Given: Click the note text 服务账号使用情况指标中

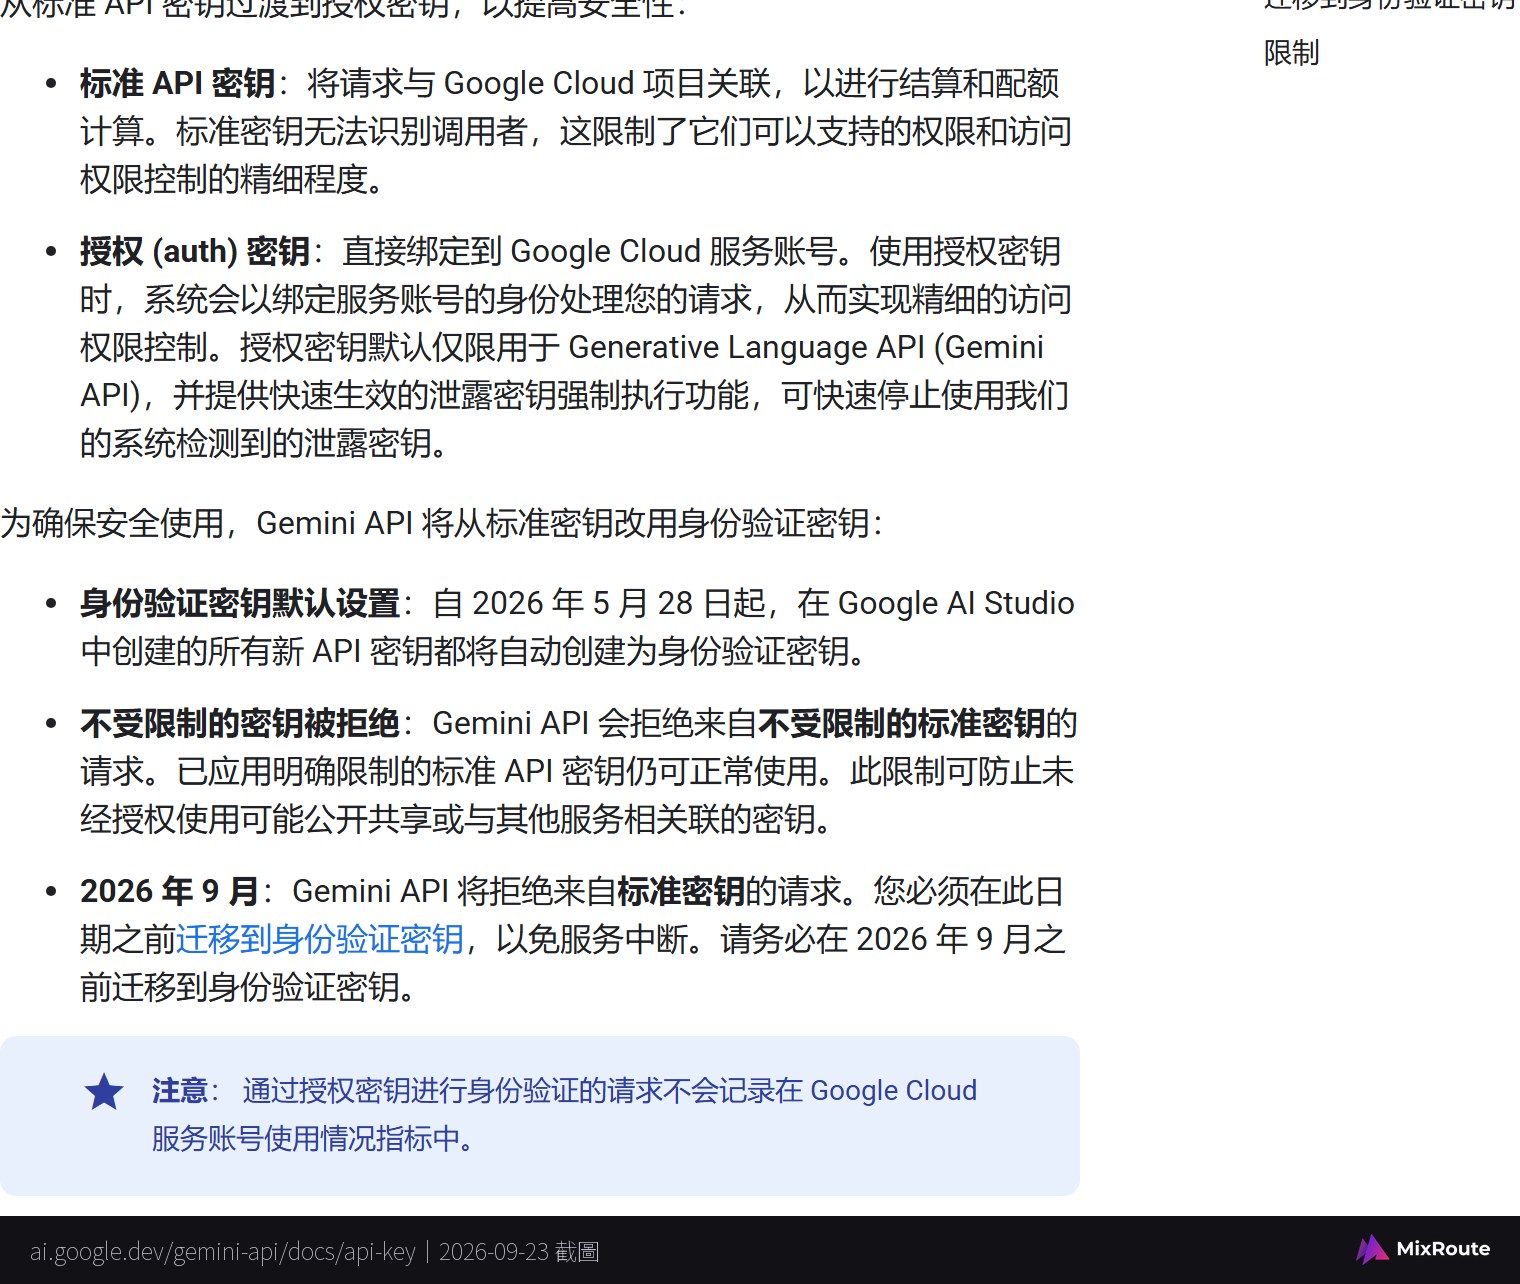Looking at the screenshot, I should [313, 1138].
